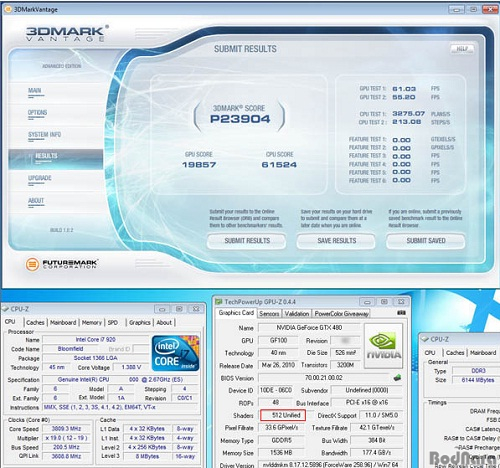Click the Futuremark Corporation orange logo
The image size is (500, 468).
(32, 264)
